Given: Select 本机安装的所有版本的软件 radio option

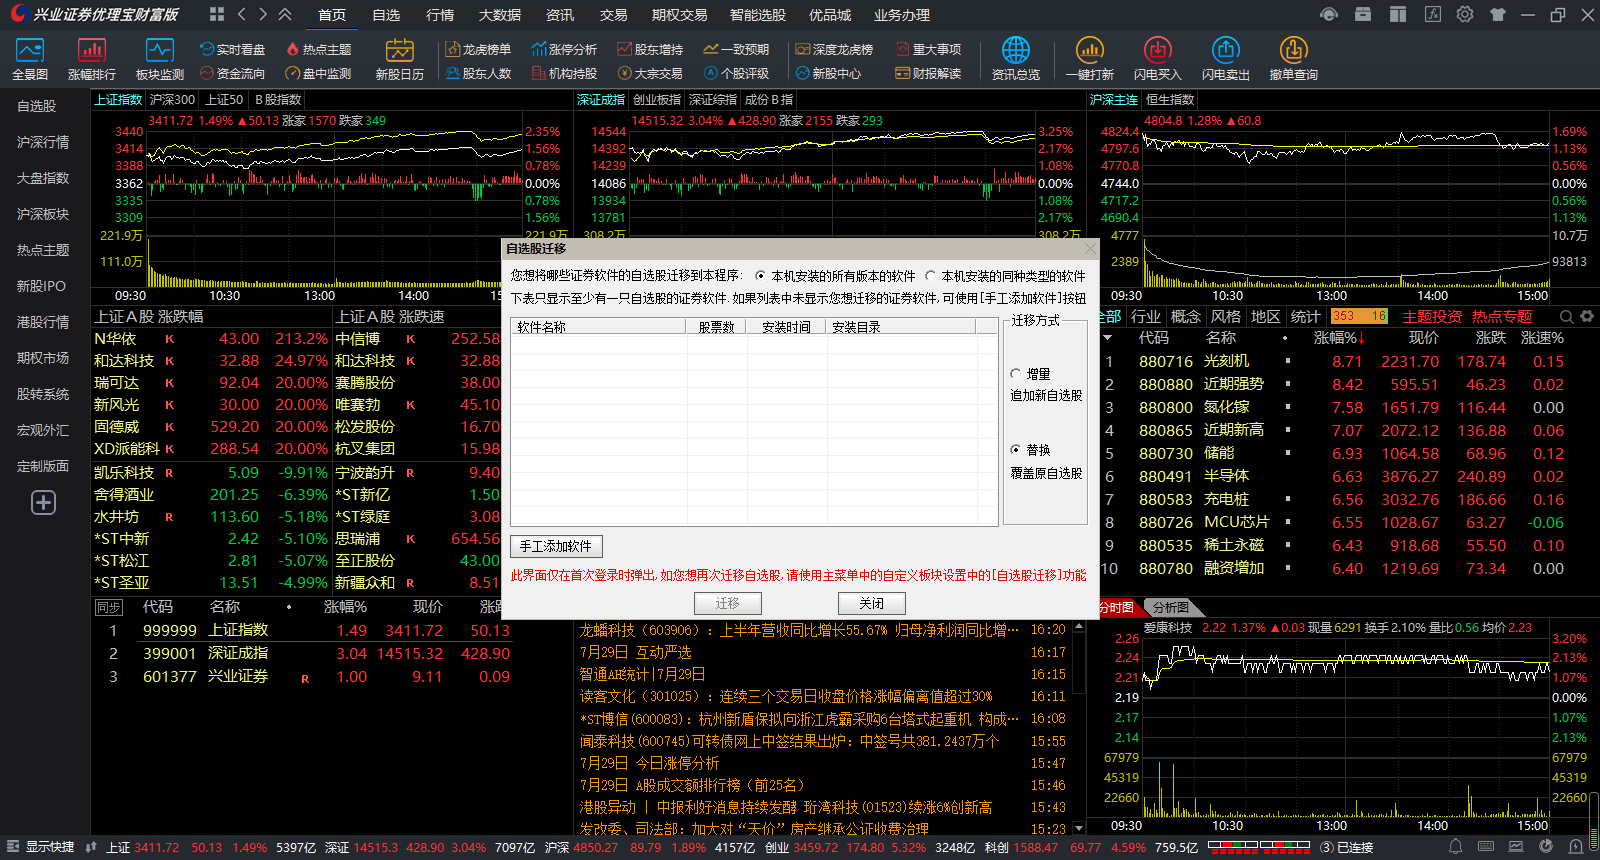Looking at the screenshot, I should tap(835, 276).
